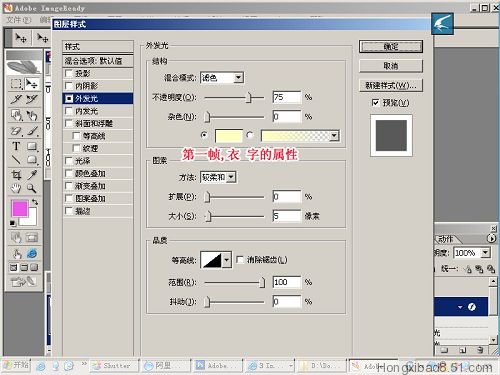
Task: Click the Opacity (不透明度) slider handle
Action: tap(249, 97)
